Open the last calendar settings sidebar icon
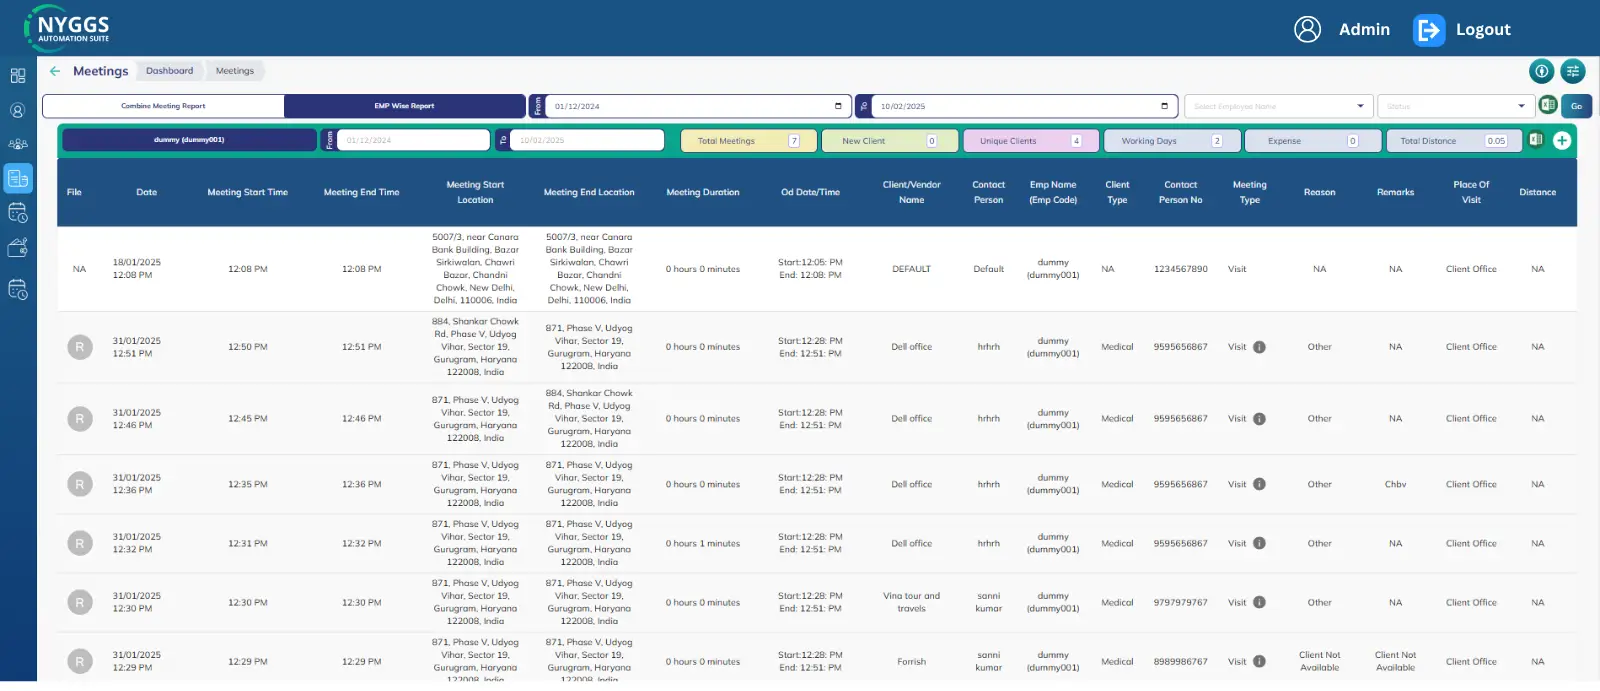 coord(18,289)
